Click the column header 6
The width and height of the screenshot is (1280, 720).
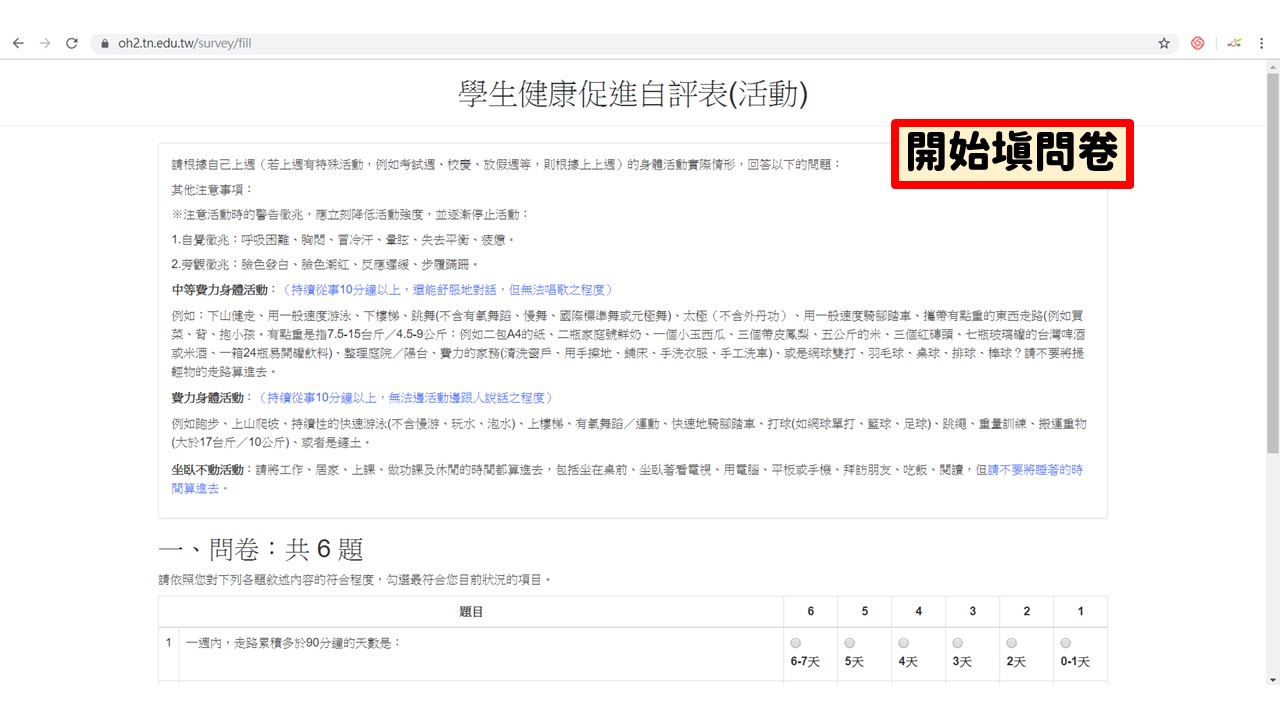(x=809, y=611)
